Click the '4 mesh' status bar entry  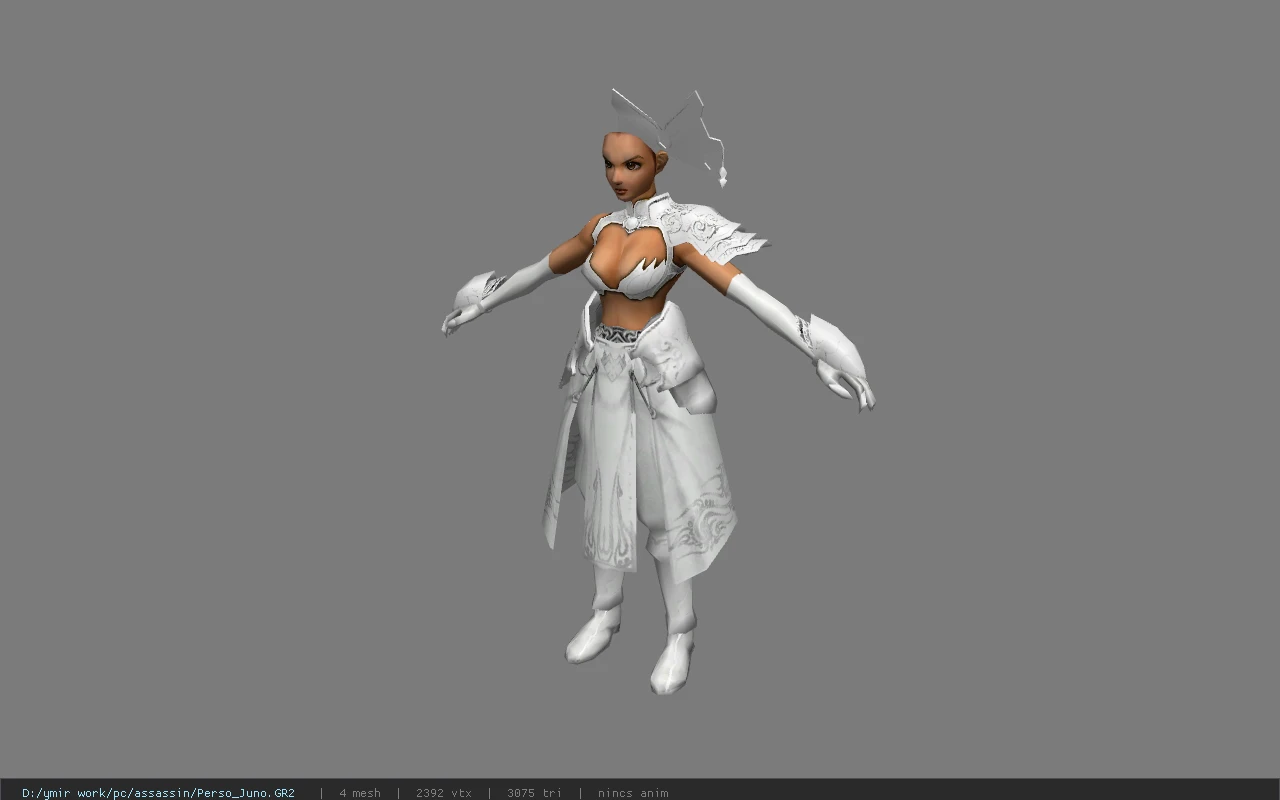tap(360, 793)
